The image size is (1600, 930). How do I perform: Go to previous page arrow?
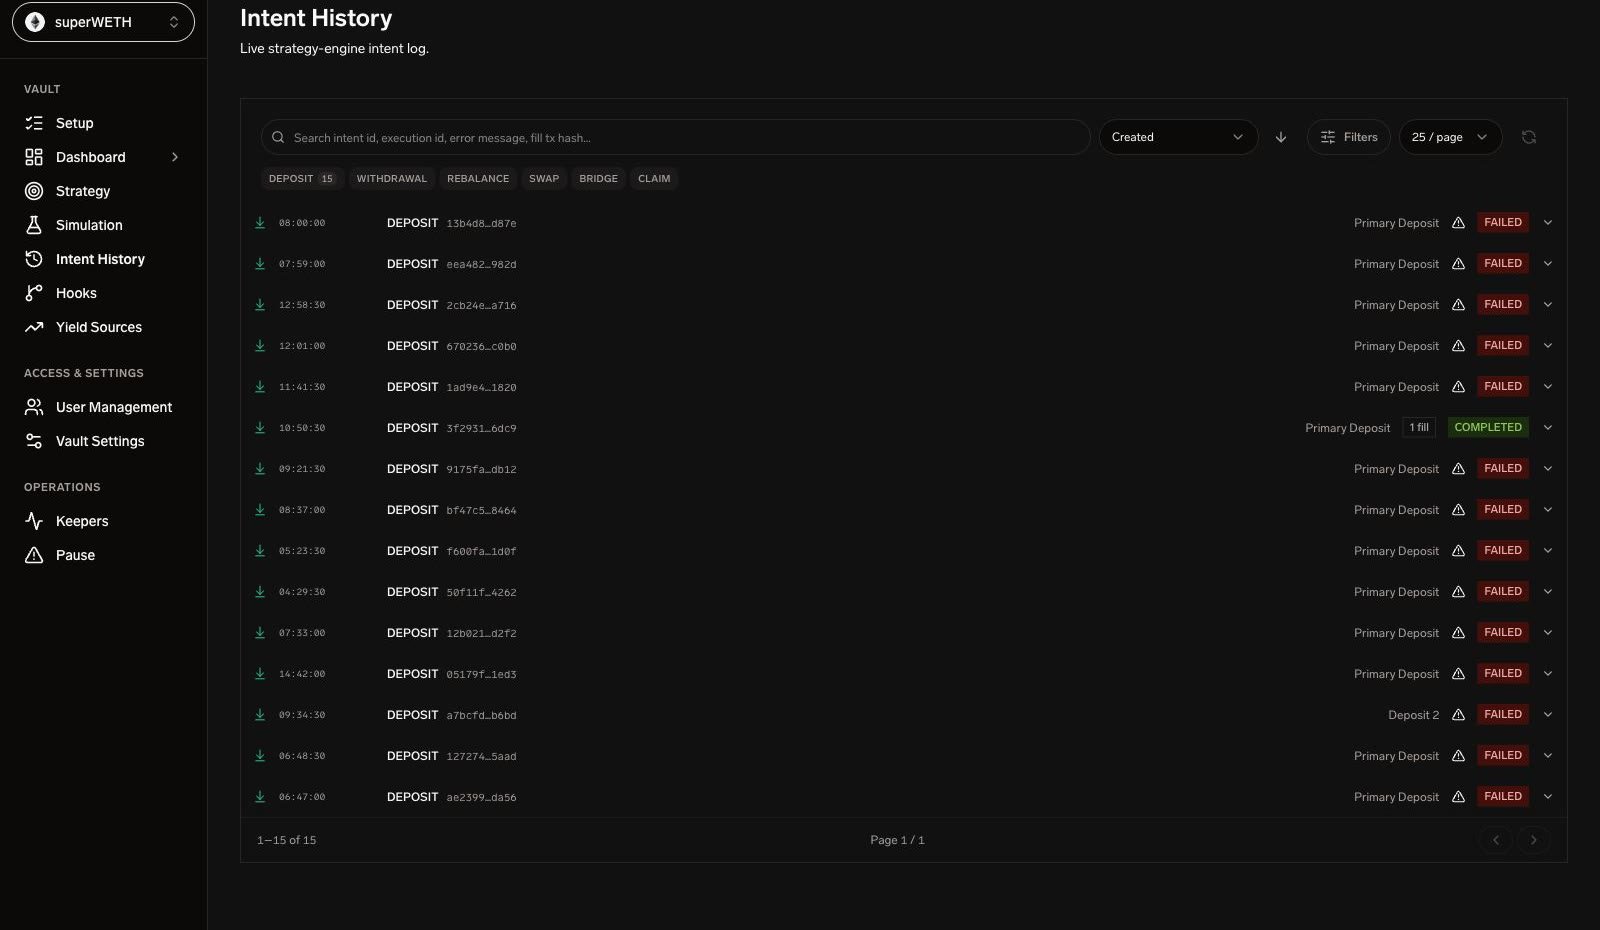(1496, 840)
